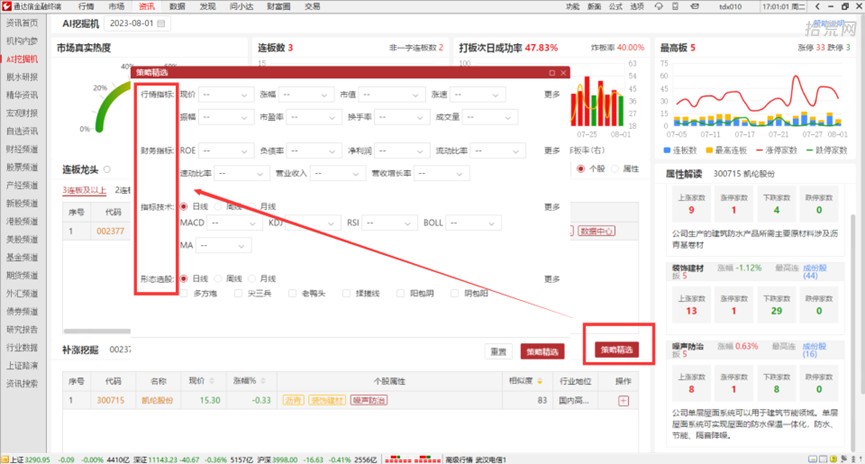
Task: Check the 多方炮 pattern checkbox
Action: click(x=184, y=294)
